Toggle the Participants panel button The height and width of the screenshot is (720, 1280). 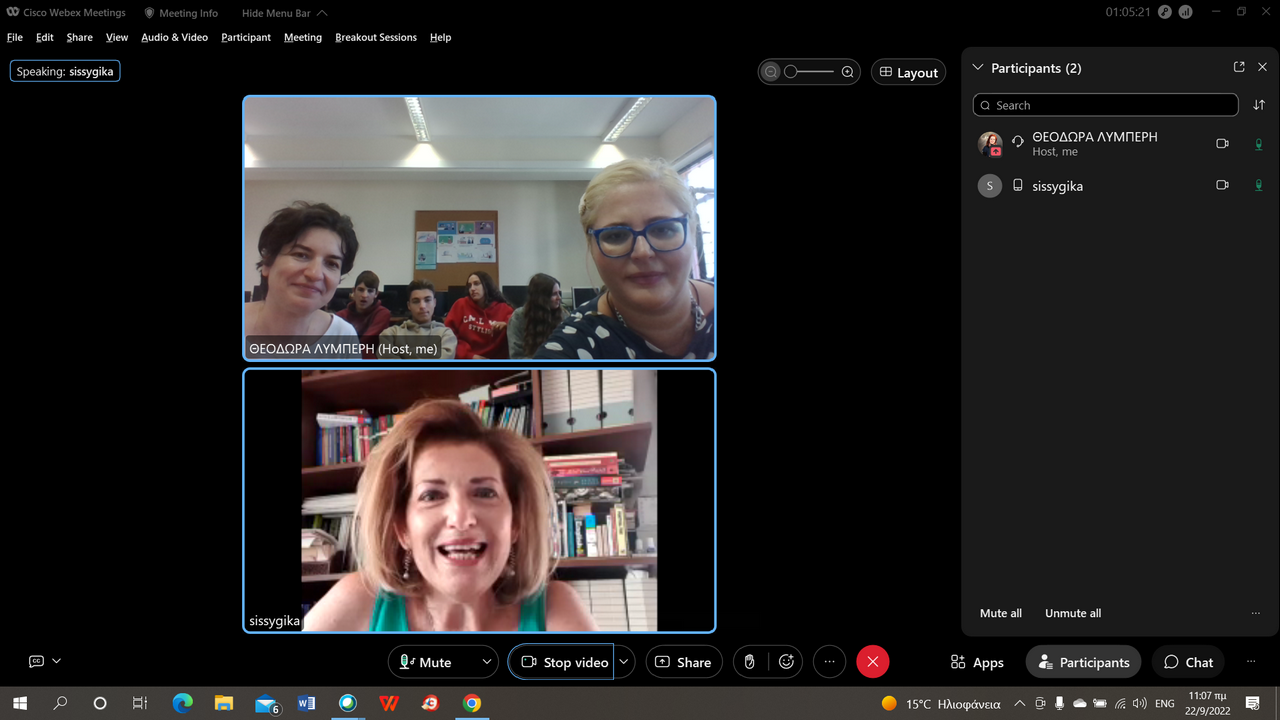1084,662
